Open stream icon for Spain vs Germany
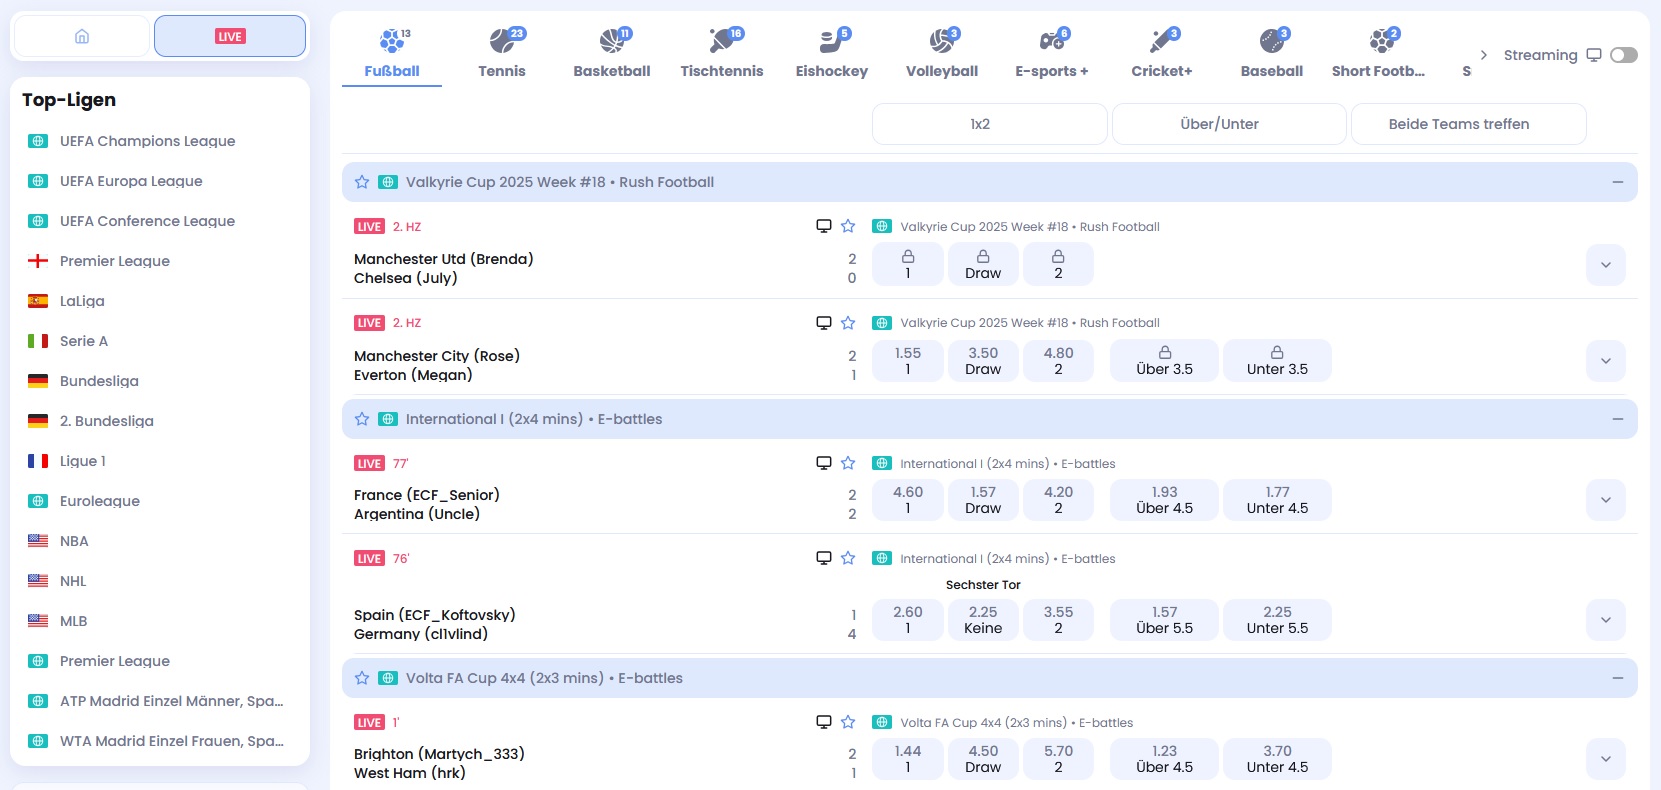This screenshot has width=1661, height=790. click(x=824, y=558)
